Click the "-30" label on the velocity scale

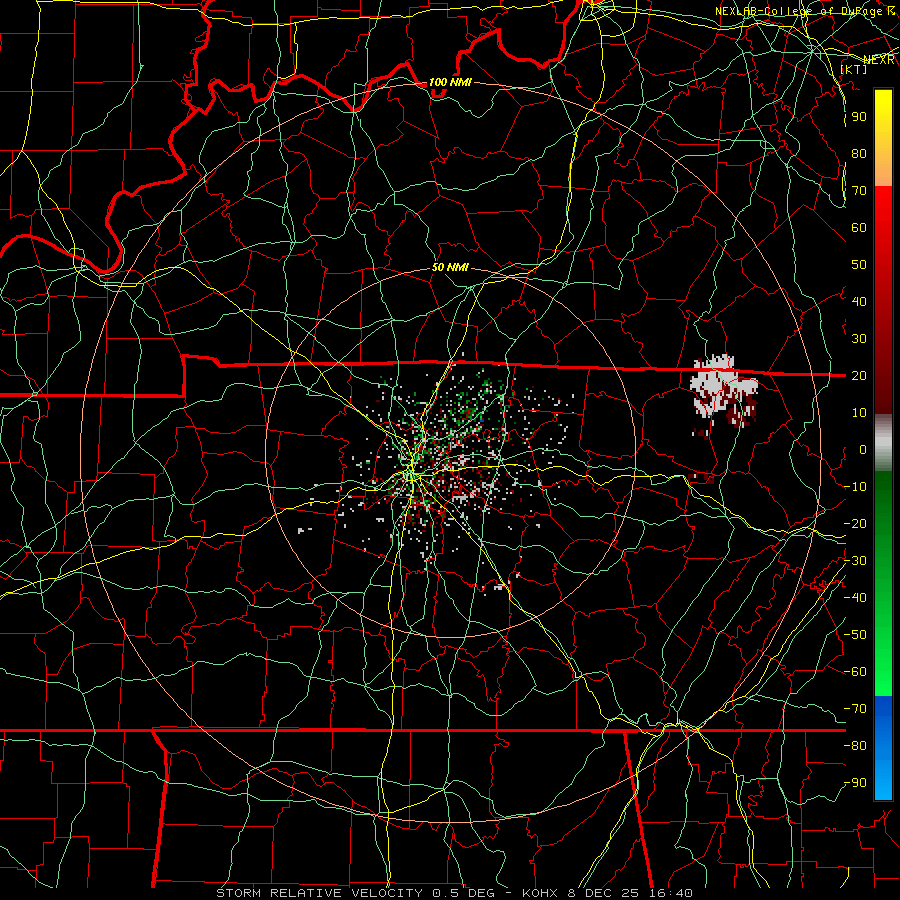pos(856,561)
